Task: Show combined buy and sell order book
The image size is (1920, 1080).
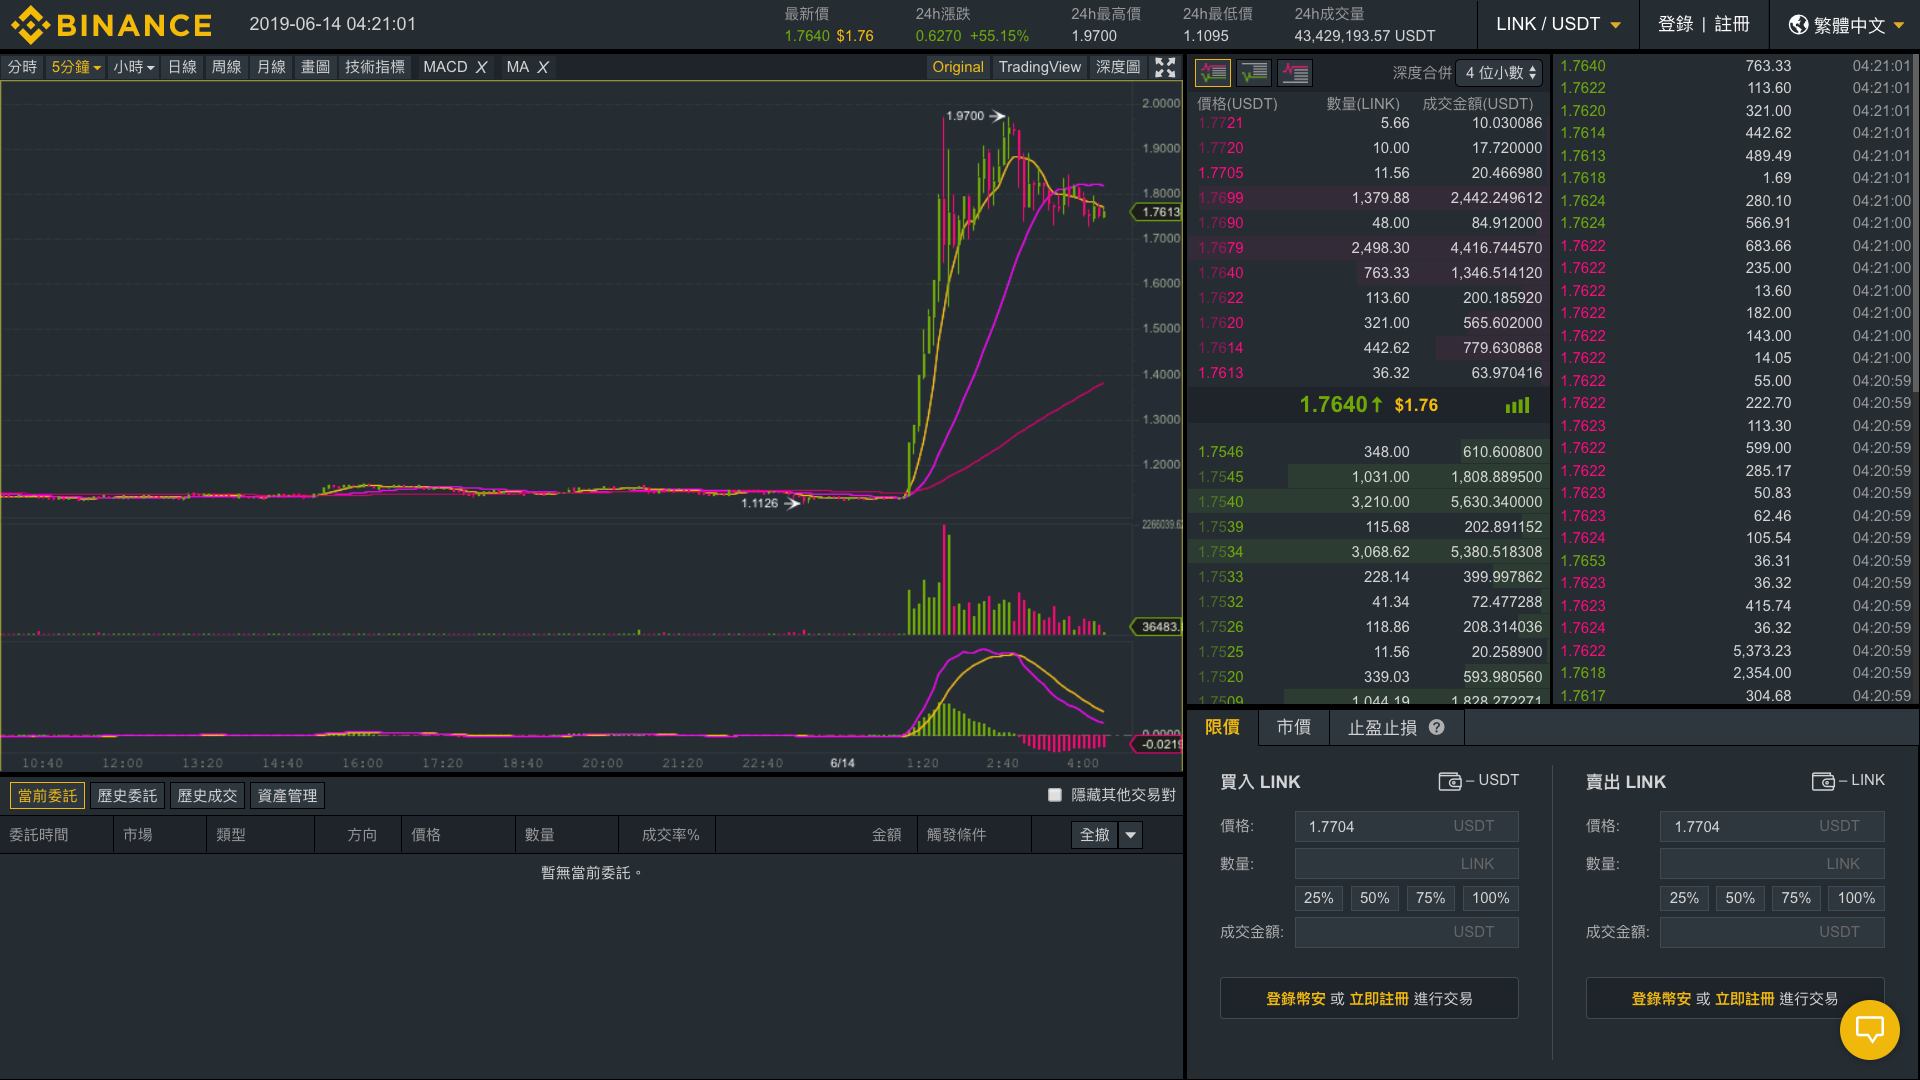Action: click(x=1213, y=72)
